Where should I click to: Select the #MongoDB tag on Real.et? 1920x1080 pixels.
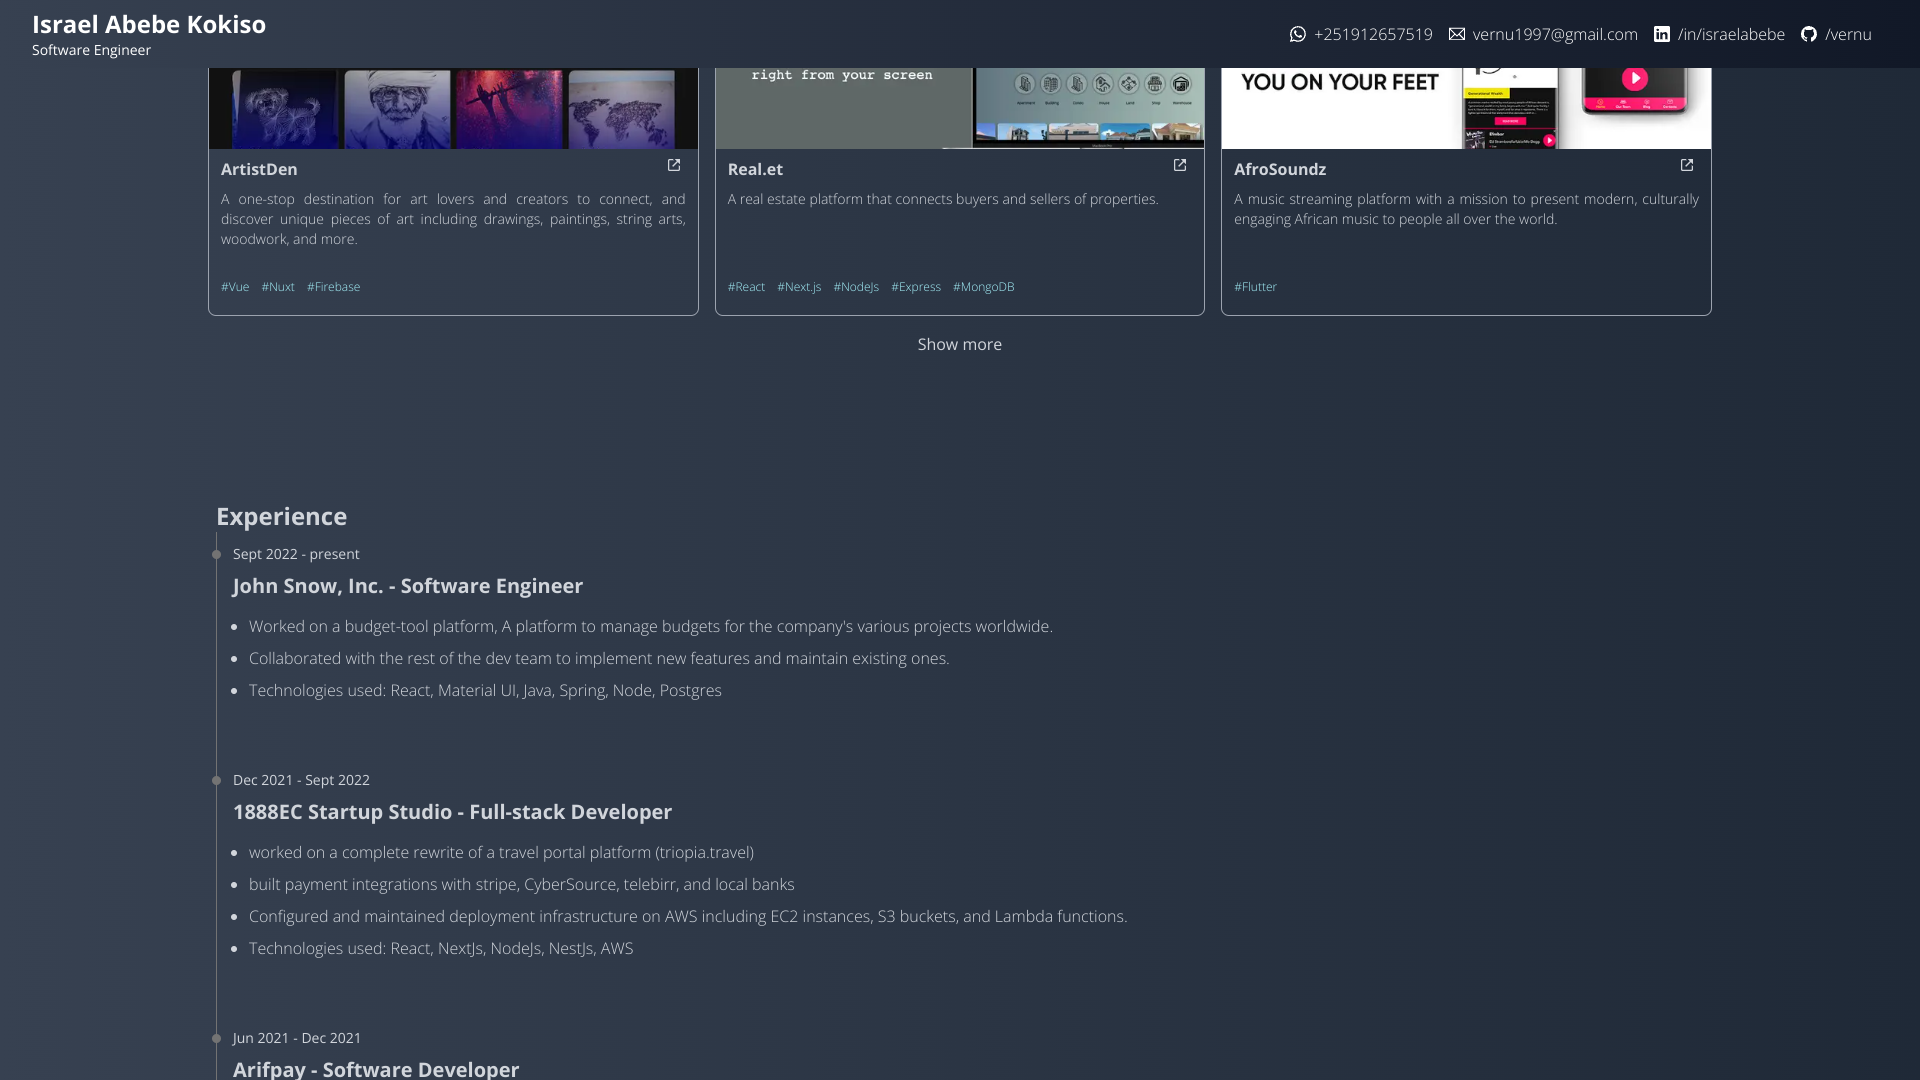984,287
